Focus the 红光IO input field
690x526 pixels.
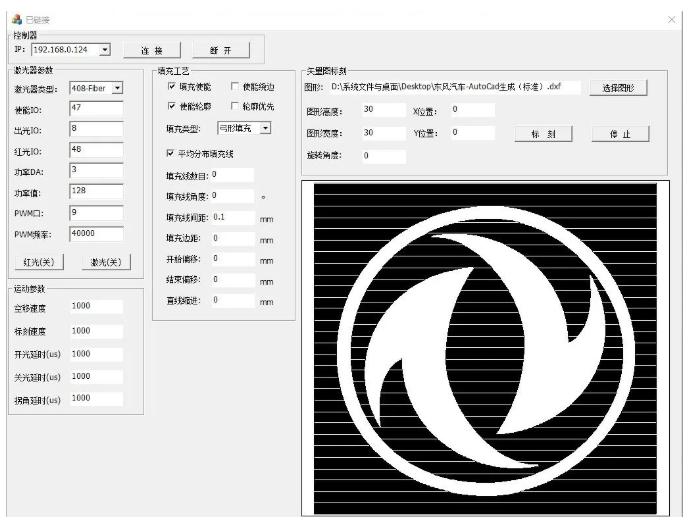(x=96, y=150)
